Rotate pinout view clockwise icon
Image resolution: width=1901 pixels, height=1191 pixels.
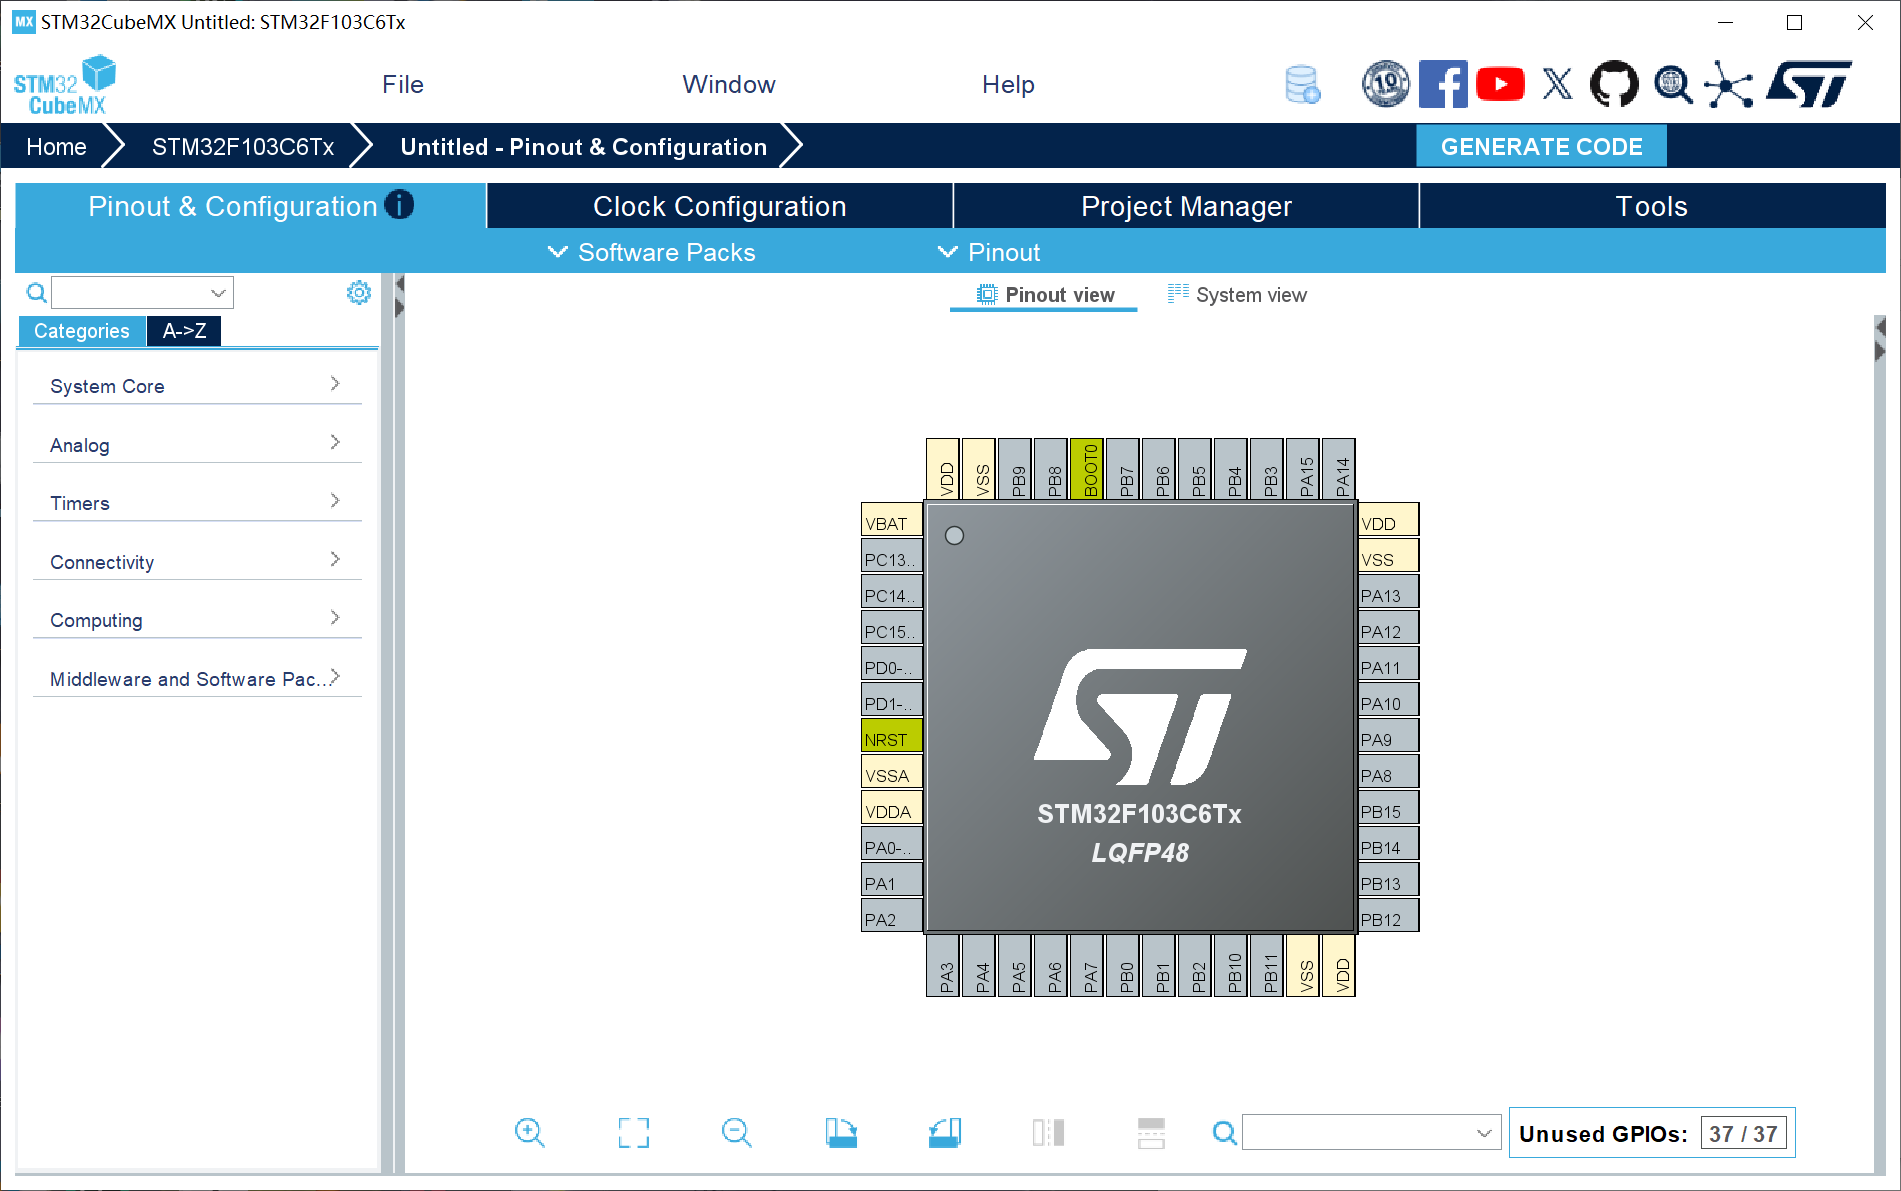tap(841, 1132)
